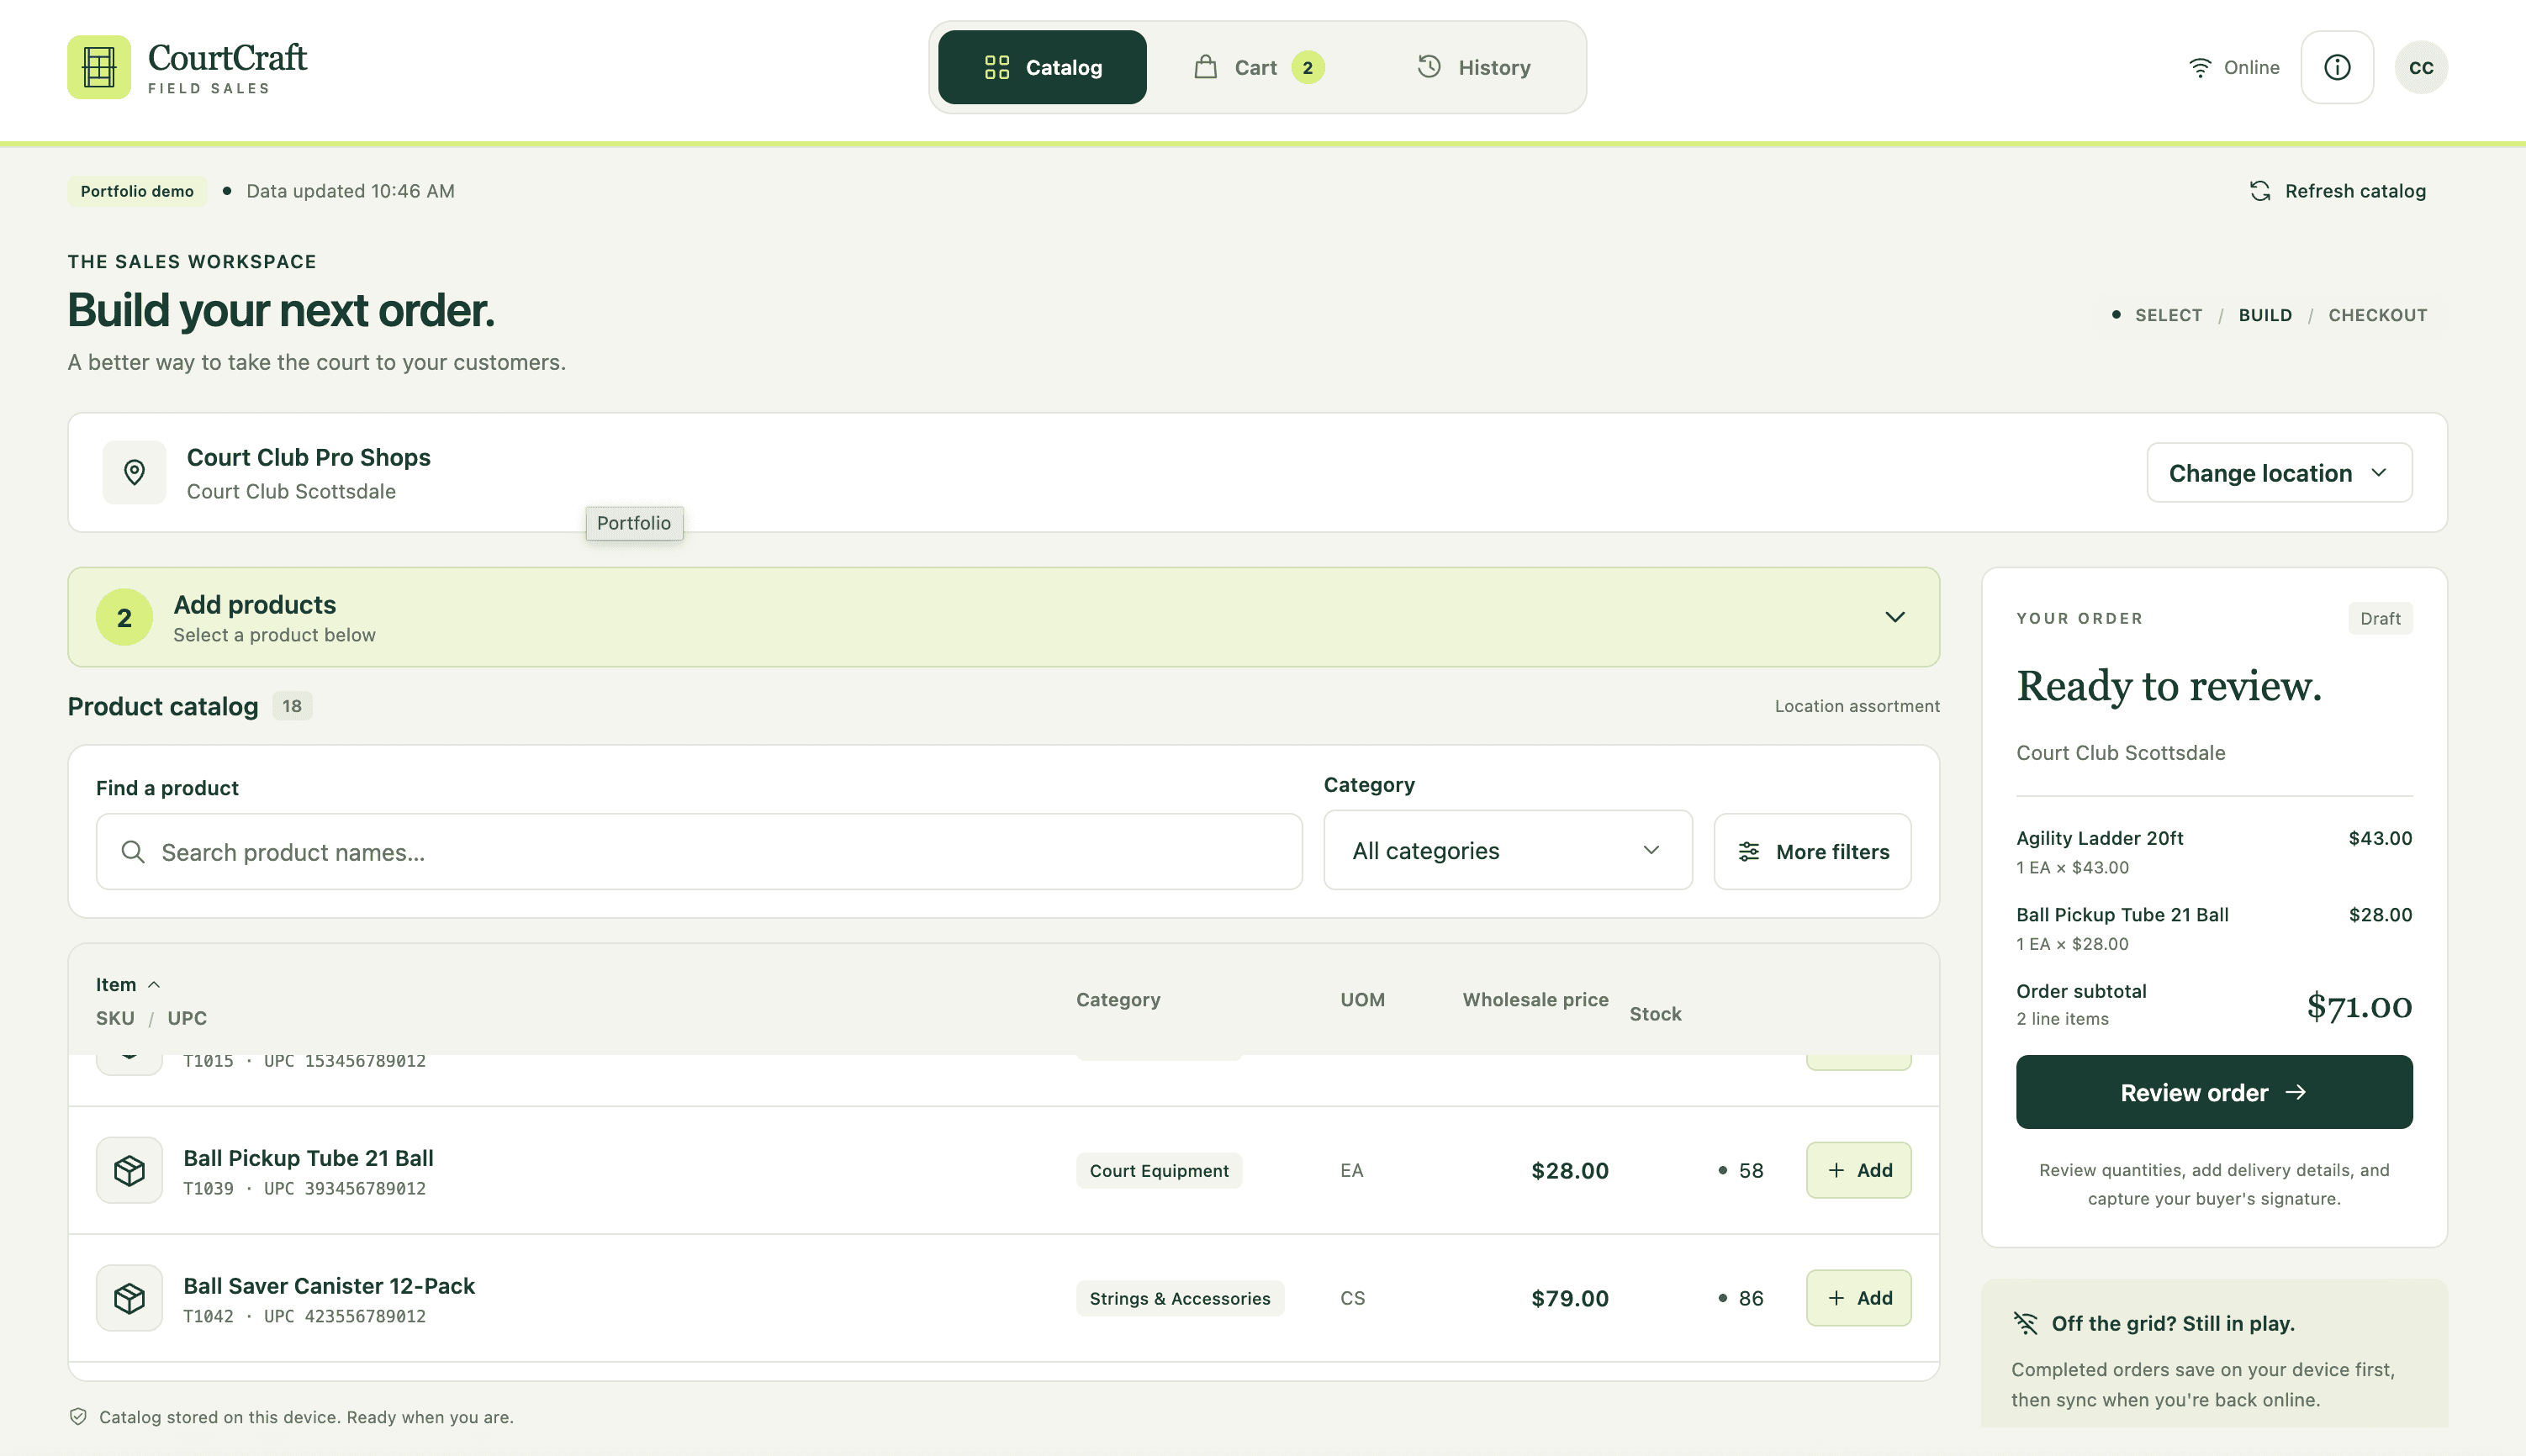Click the Ball Saver Canister 12-Pack name
This screenshot has height=1456, width=2526.
pos(329,1285)
